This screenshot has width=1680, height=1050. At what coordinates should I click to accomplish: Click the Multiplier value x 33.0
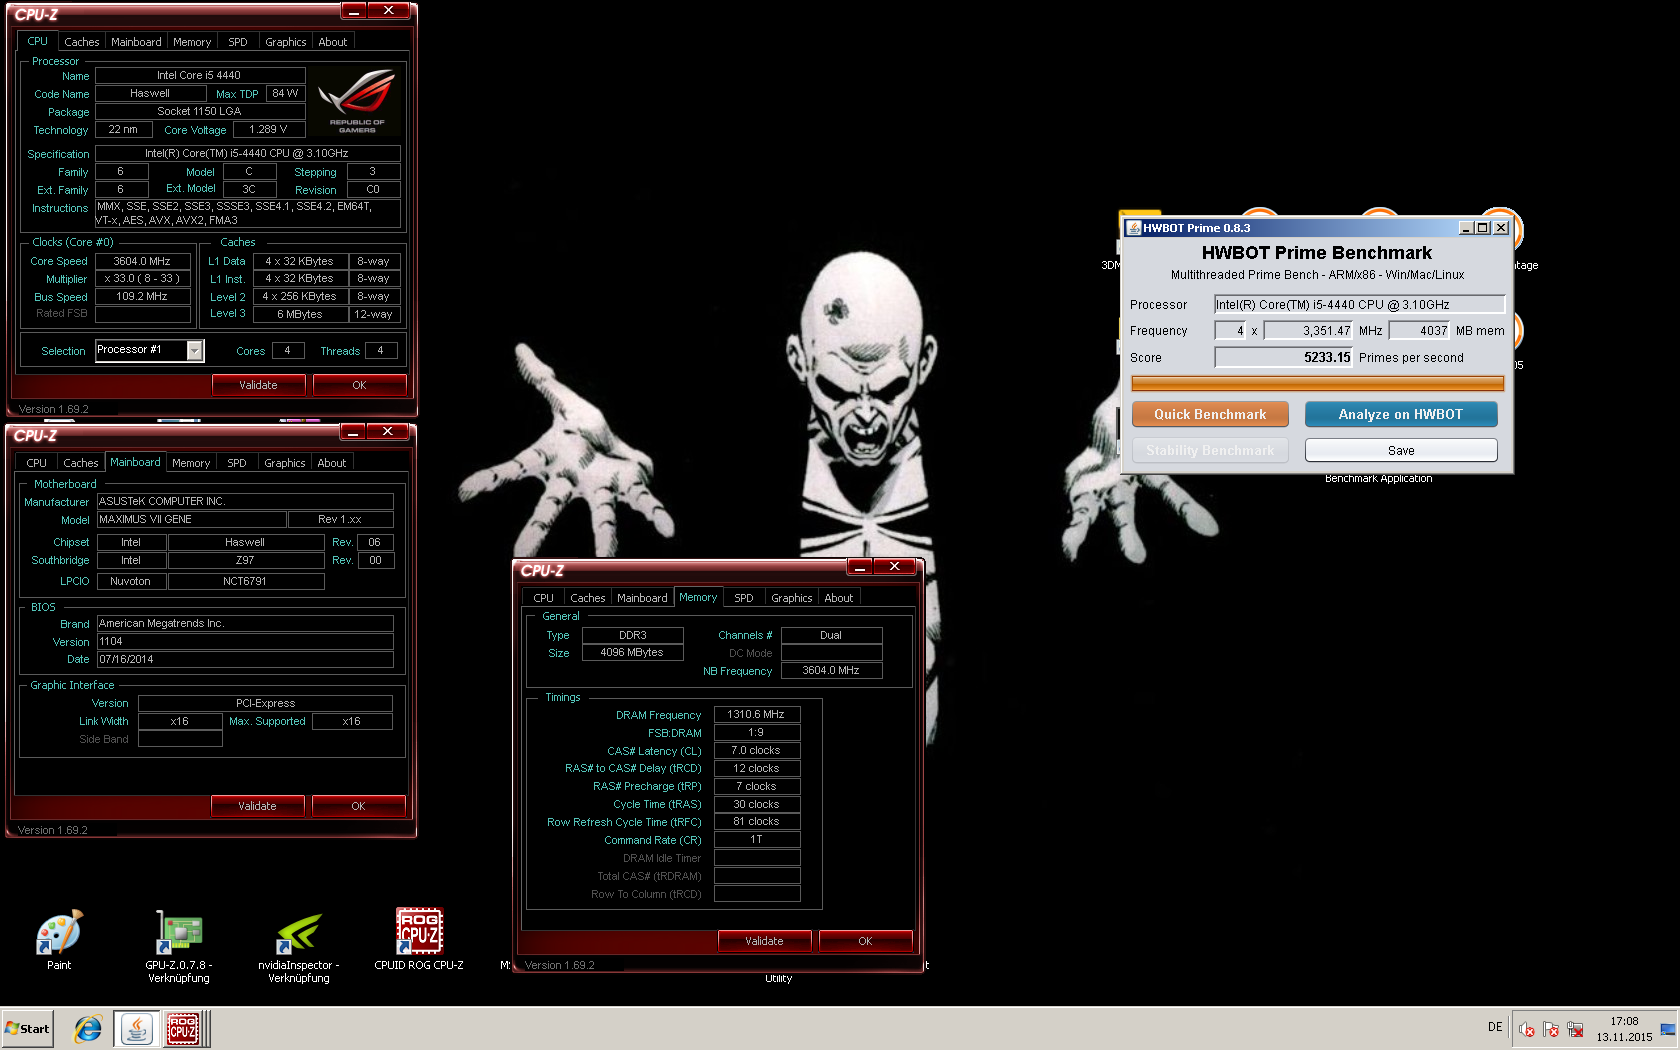(142, 279)
